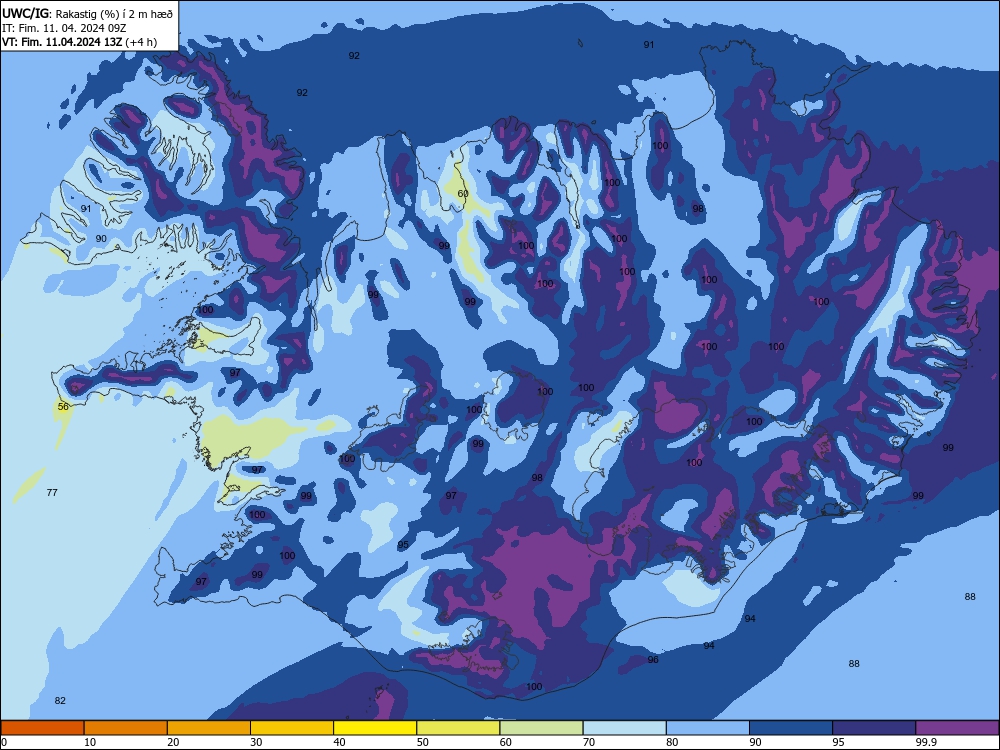Click the legend scale label '30'
The width and height of the screenshot is (1000, 750).
[256, 742]
